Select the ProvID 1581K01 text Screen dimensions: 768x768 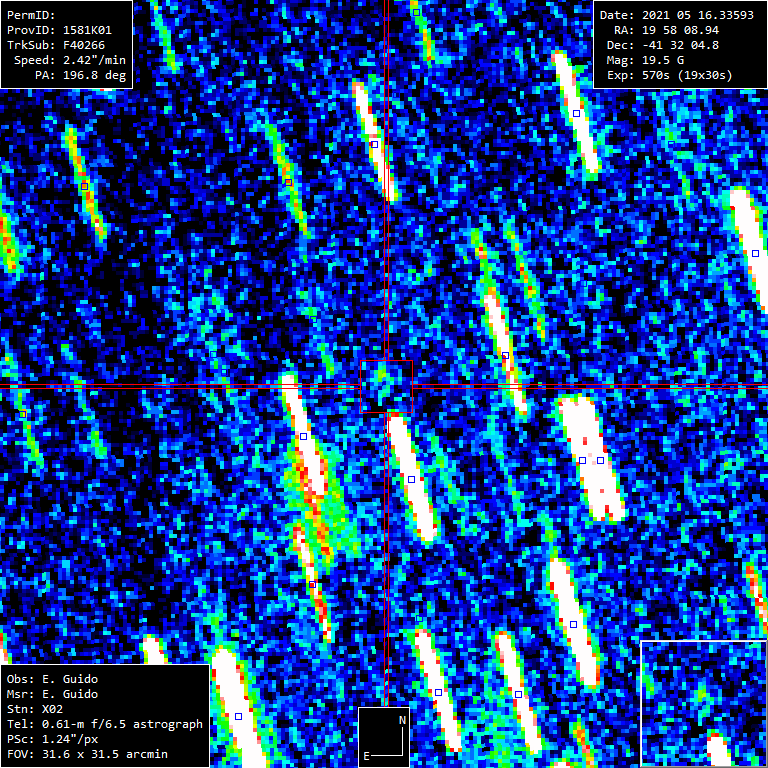[59, 30]
